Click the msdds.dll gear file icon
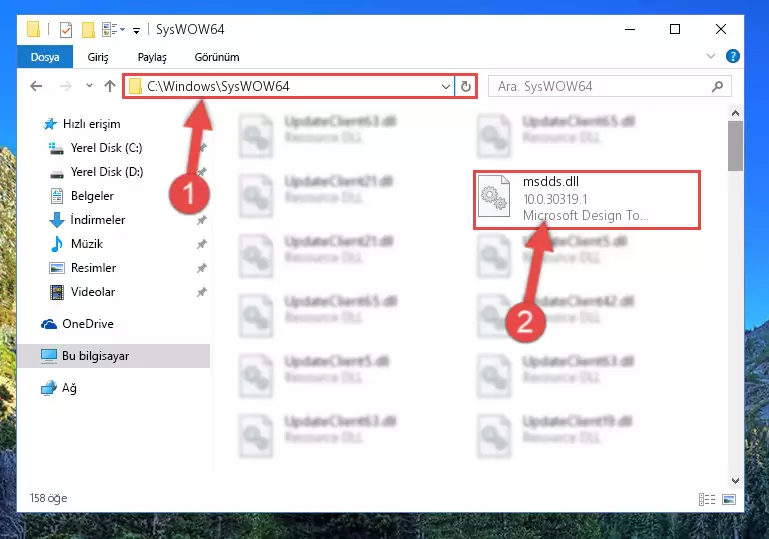The height and width of the screenshot is (539, 769). click(494, 196)
